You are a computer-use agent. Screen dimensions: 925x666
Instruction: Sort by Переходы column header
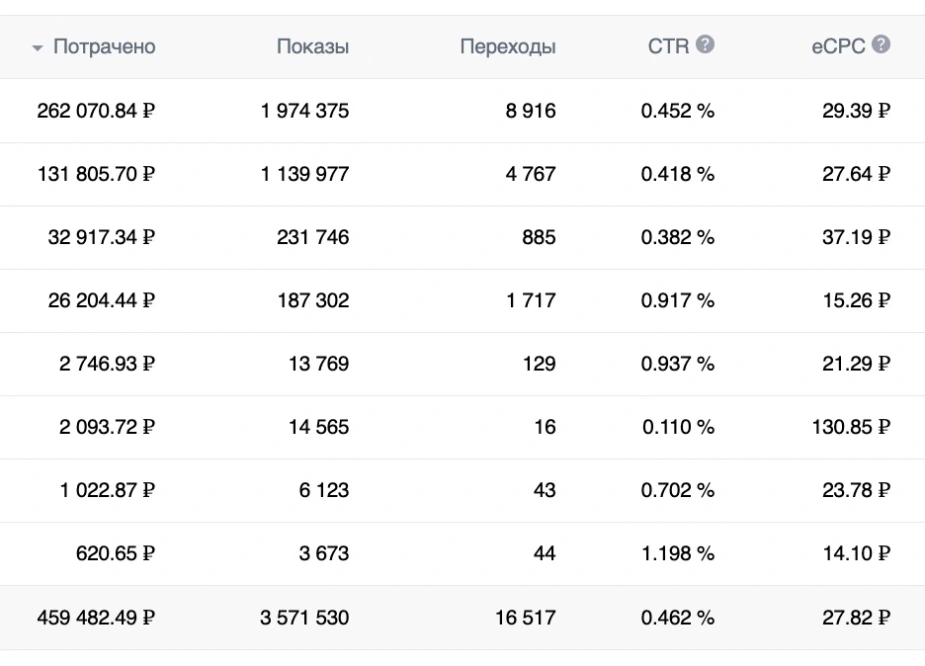tap(508, 47)
